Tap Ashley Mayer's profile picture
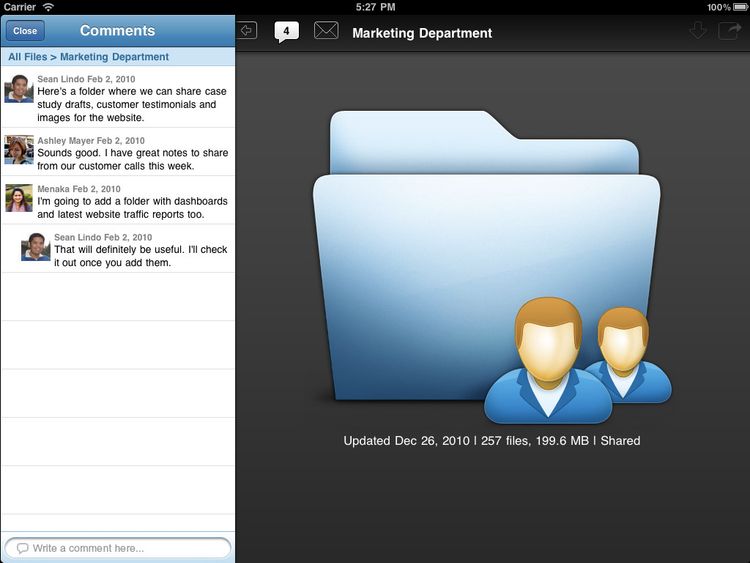Image resolution: width=750 pixels, height=563 pixels. [19, 149]
